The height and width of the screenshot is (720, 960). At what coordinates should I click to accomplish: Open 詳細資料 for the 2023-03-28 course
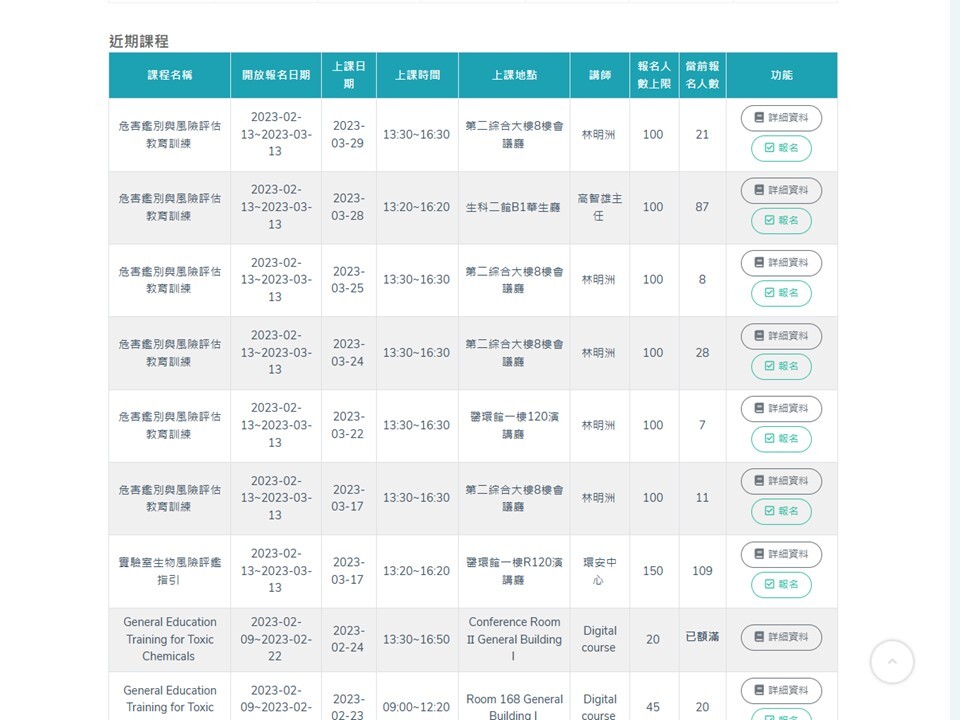pos(781,190)
